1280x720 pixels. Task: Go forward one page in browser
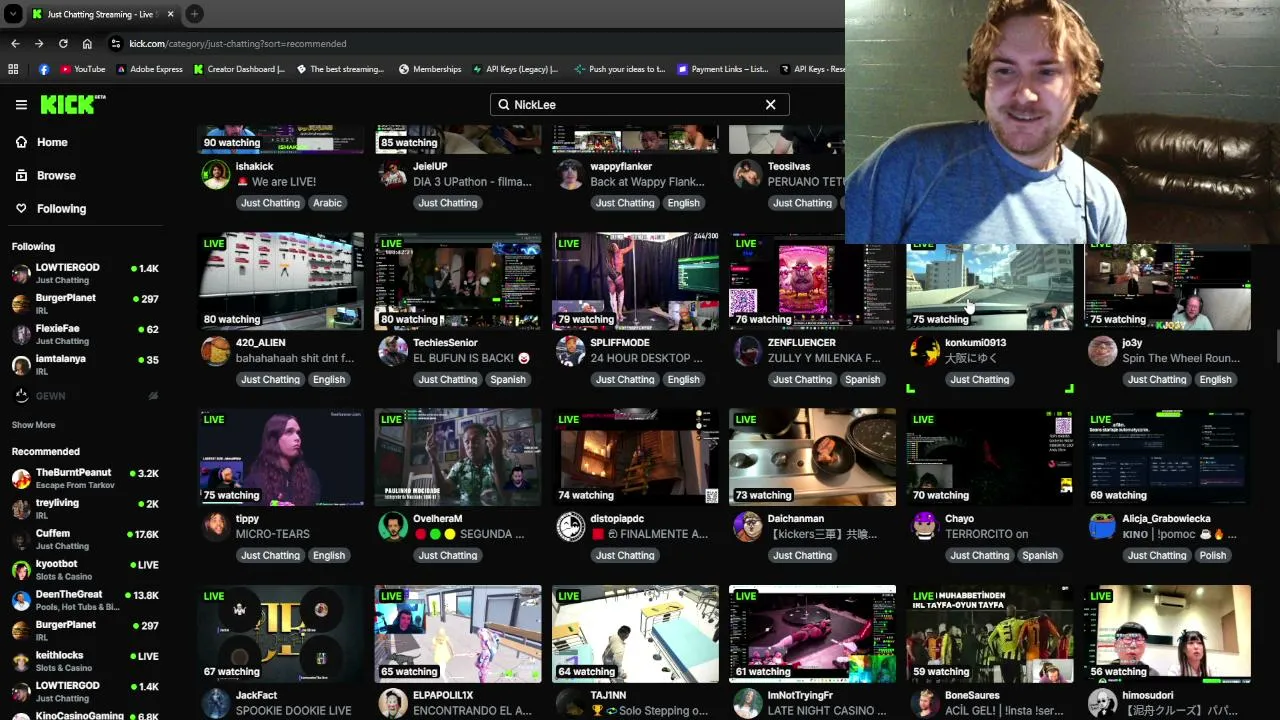click(39, 43)
